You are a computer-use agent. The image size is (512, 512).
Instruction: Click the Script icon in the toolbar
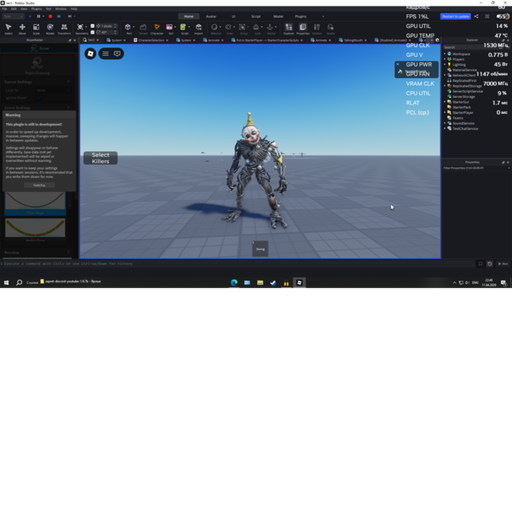tap(183, 27)
